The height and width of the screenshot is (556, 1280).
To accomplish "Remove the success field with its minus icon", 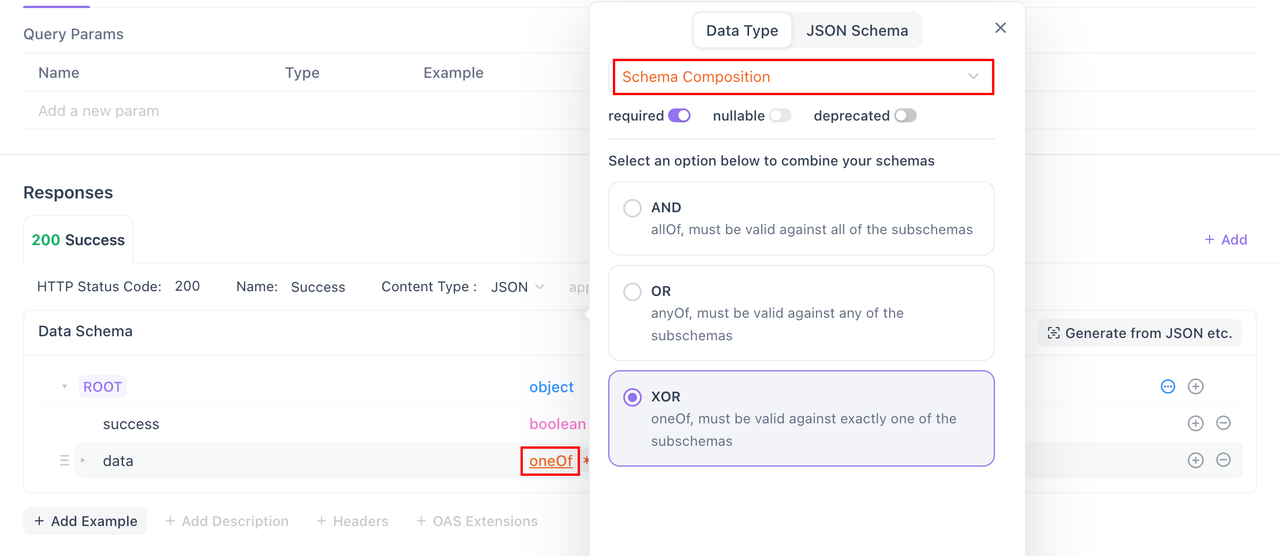I will coord(1223,423).
